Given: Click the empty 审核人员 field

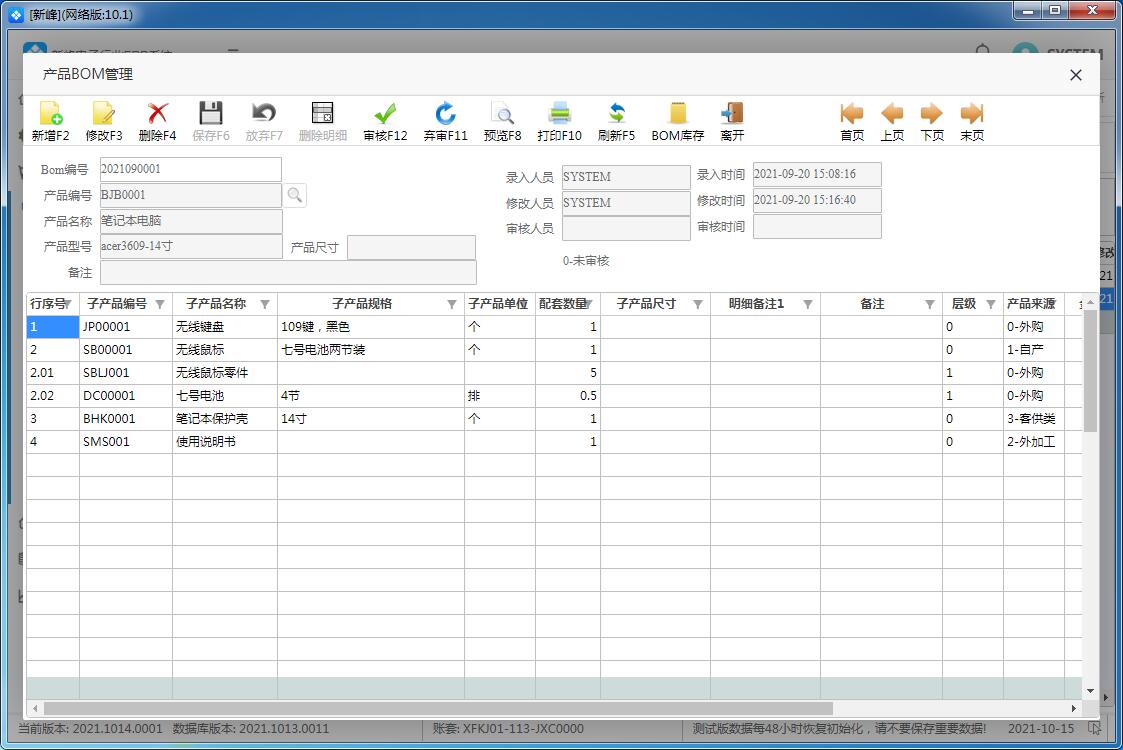Looking at the screenshot, I should [626, 229].
